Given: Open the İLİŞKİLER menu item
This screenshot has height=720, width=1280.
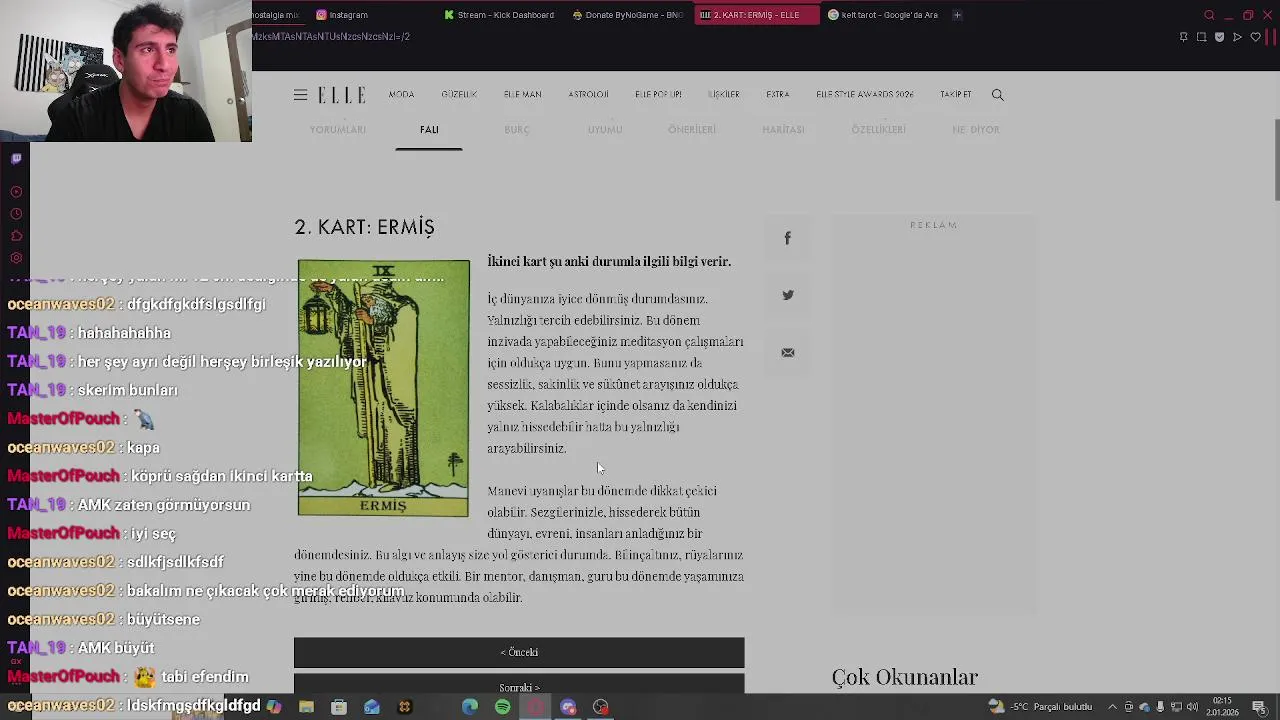Looking at the screenshot, I should coord(723,95).
